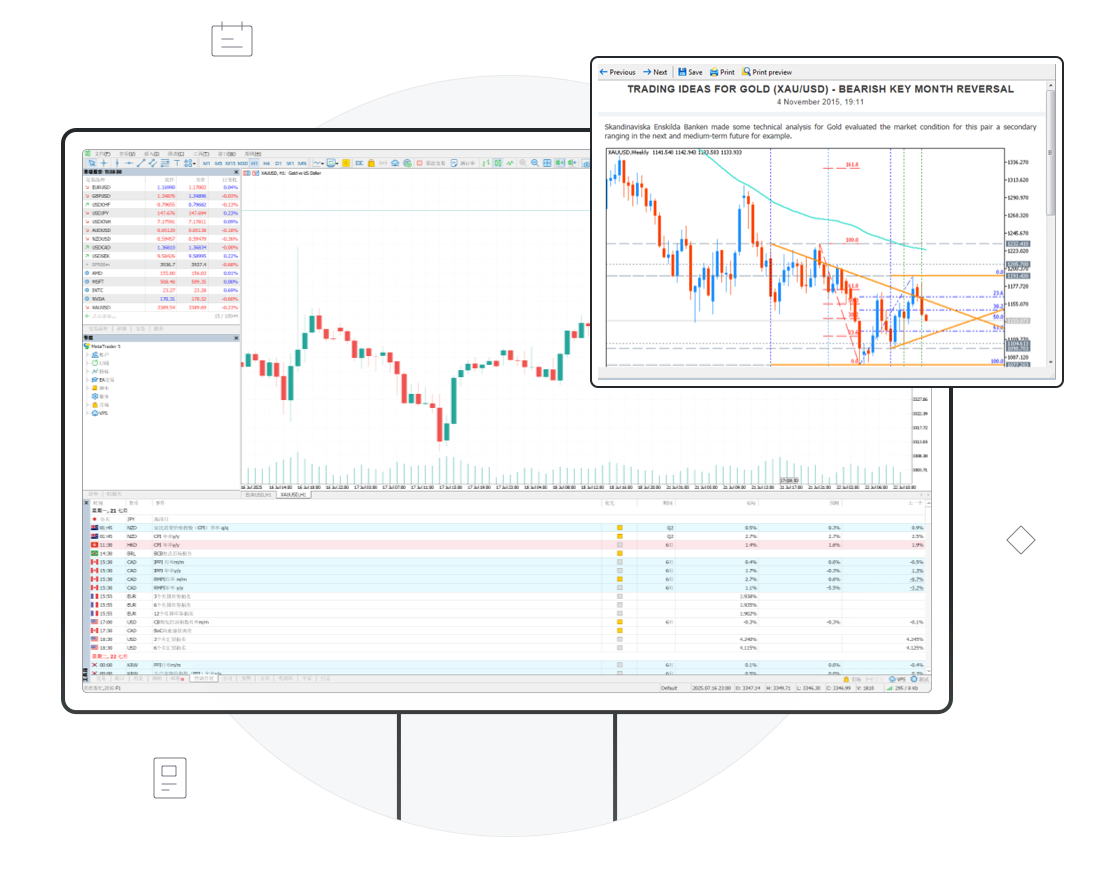The image size is (1120, 896).
Task: Select the text label drawing tool
Action: pyautogui.click(x=178, y=163)
